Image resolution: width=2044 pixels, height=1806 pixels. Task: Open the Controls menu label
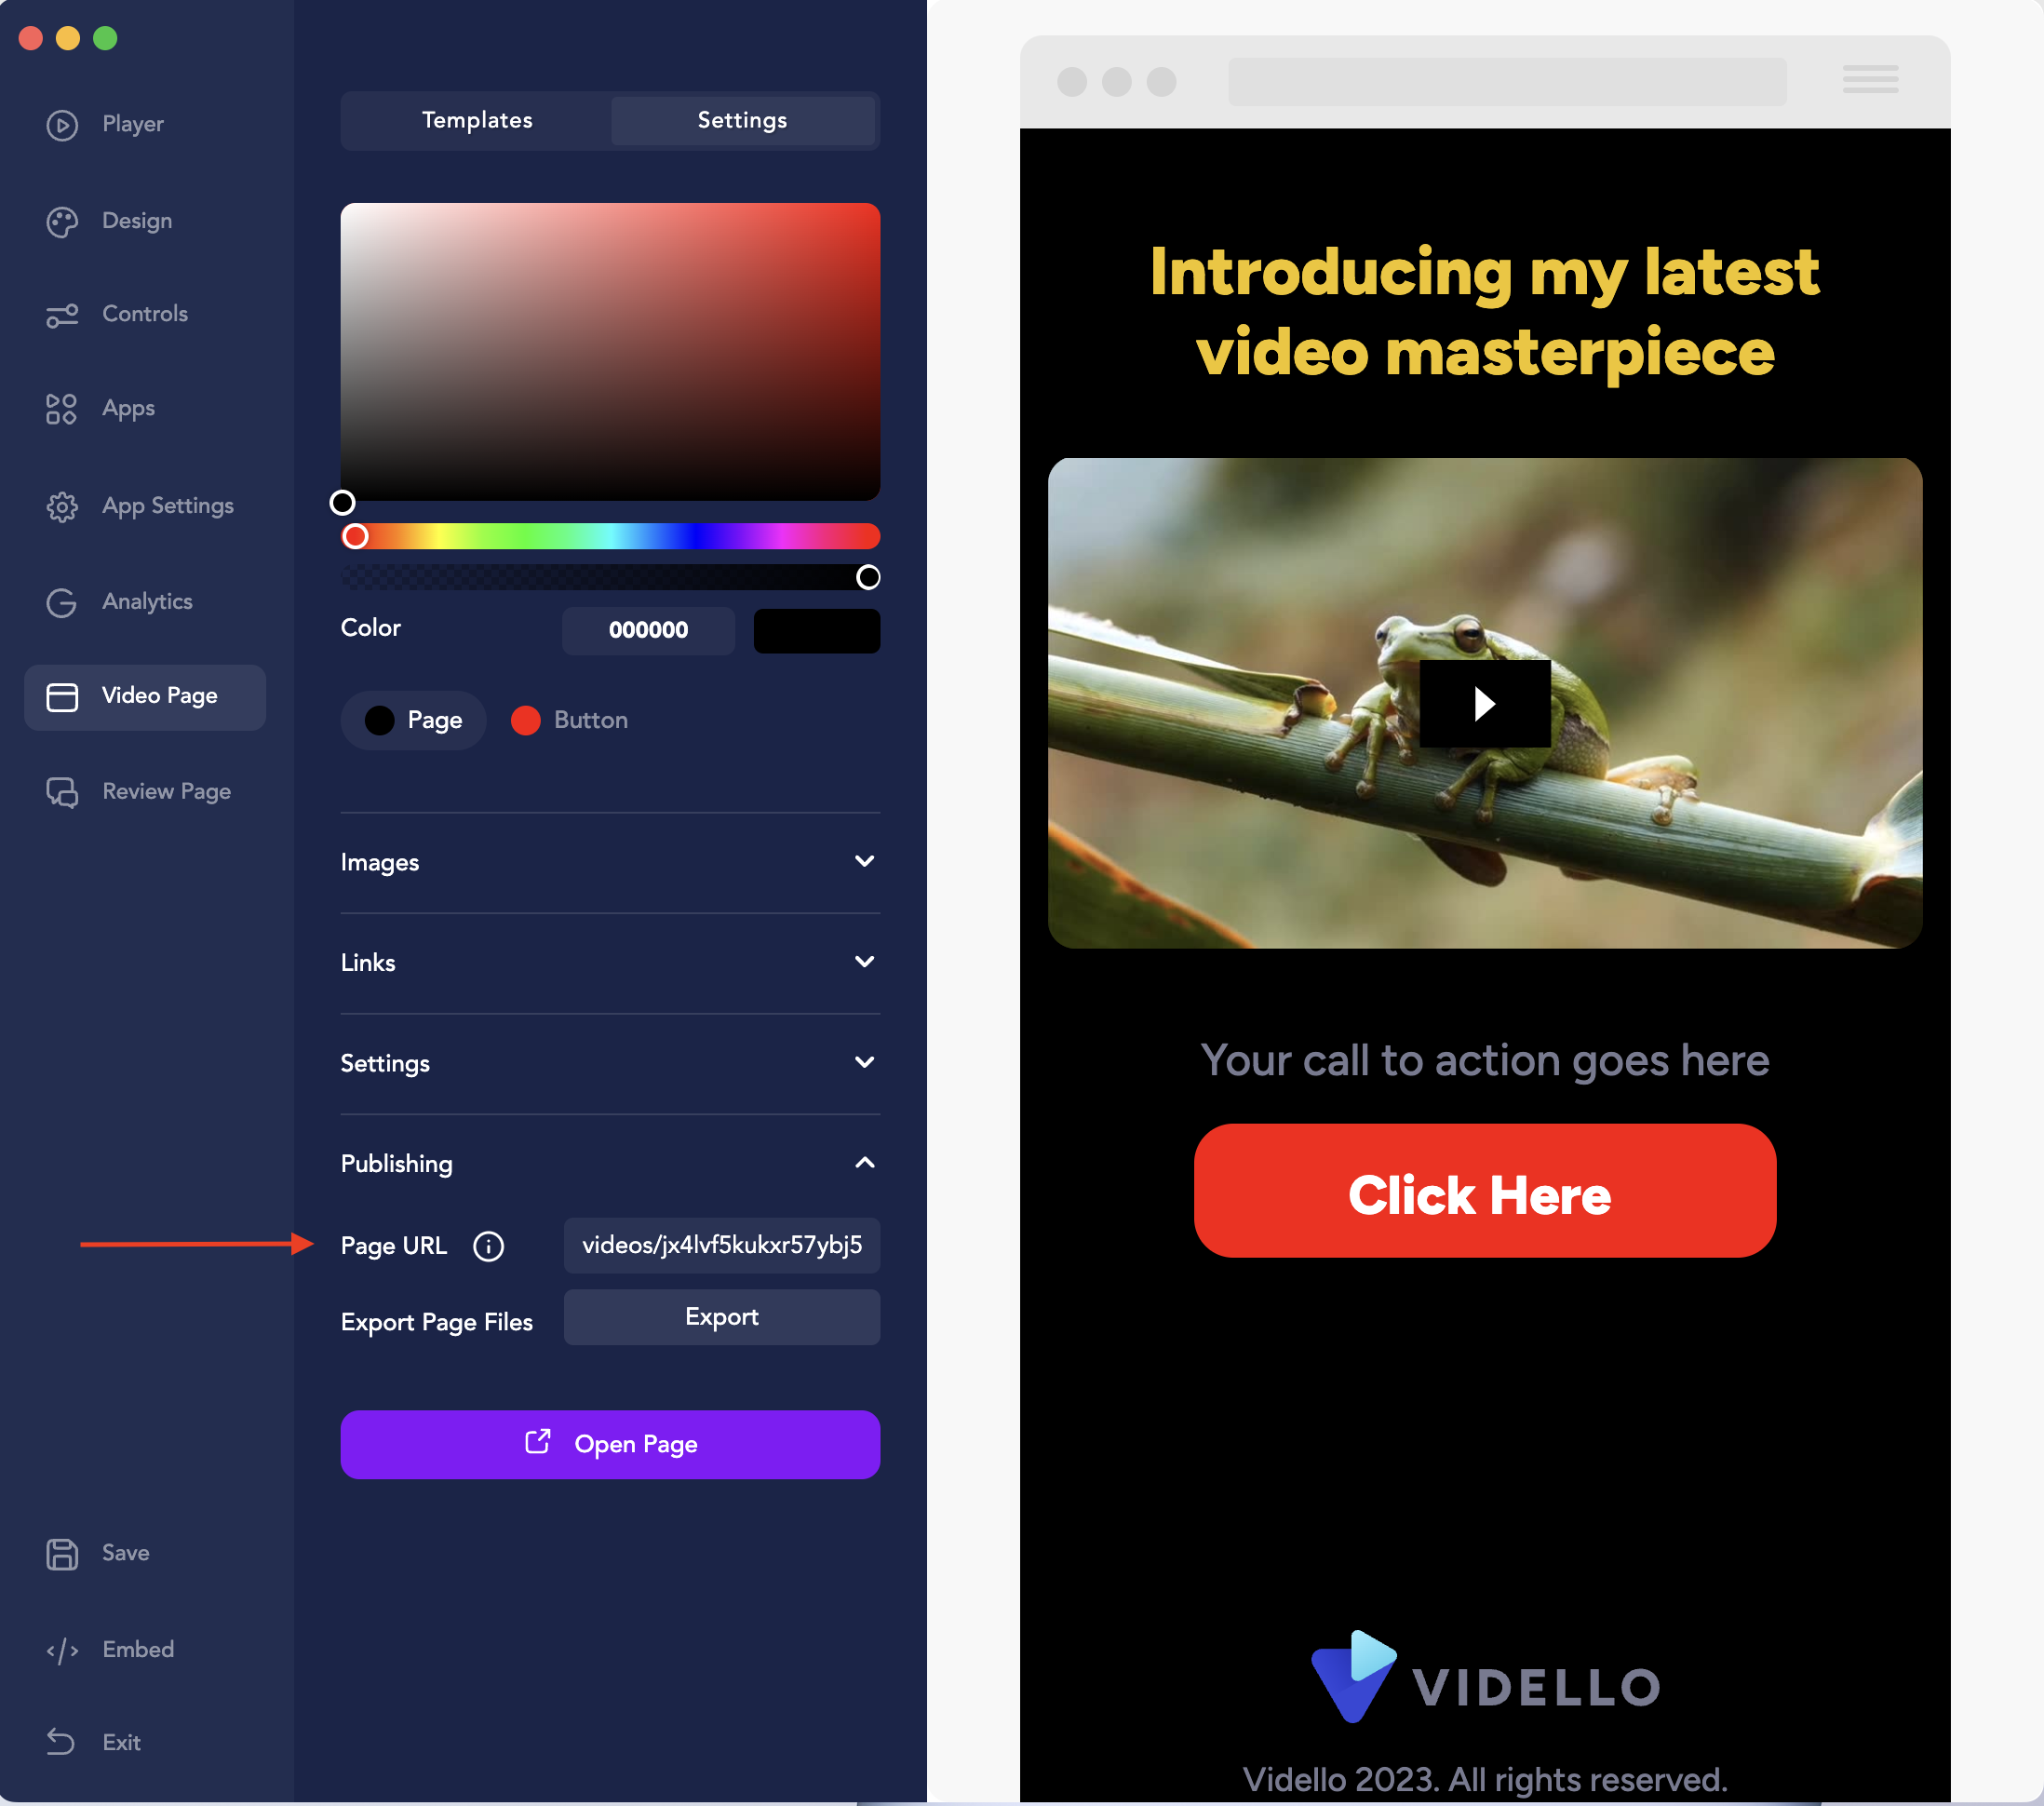[x=145, y=314]
